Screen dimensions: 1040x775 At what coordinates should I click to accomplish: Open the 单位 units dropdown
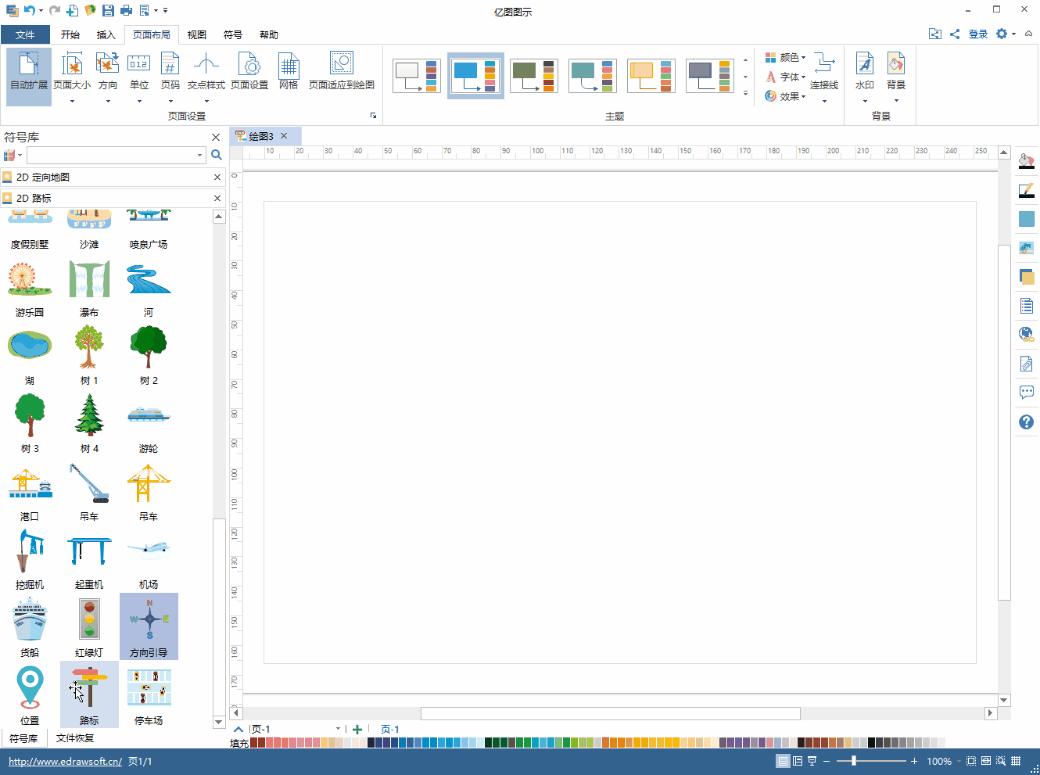point(139,76)
